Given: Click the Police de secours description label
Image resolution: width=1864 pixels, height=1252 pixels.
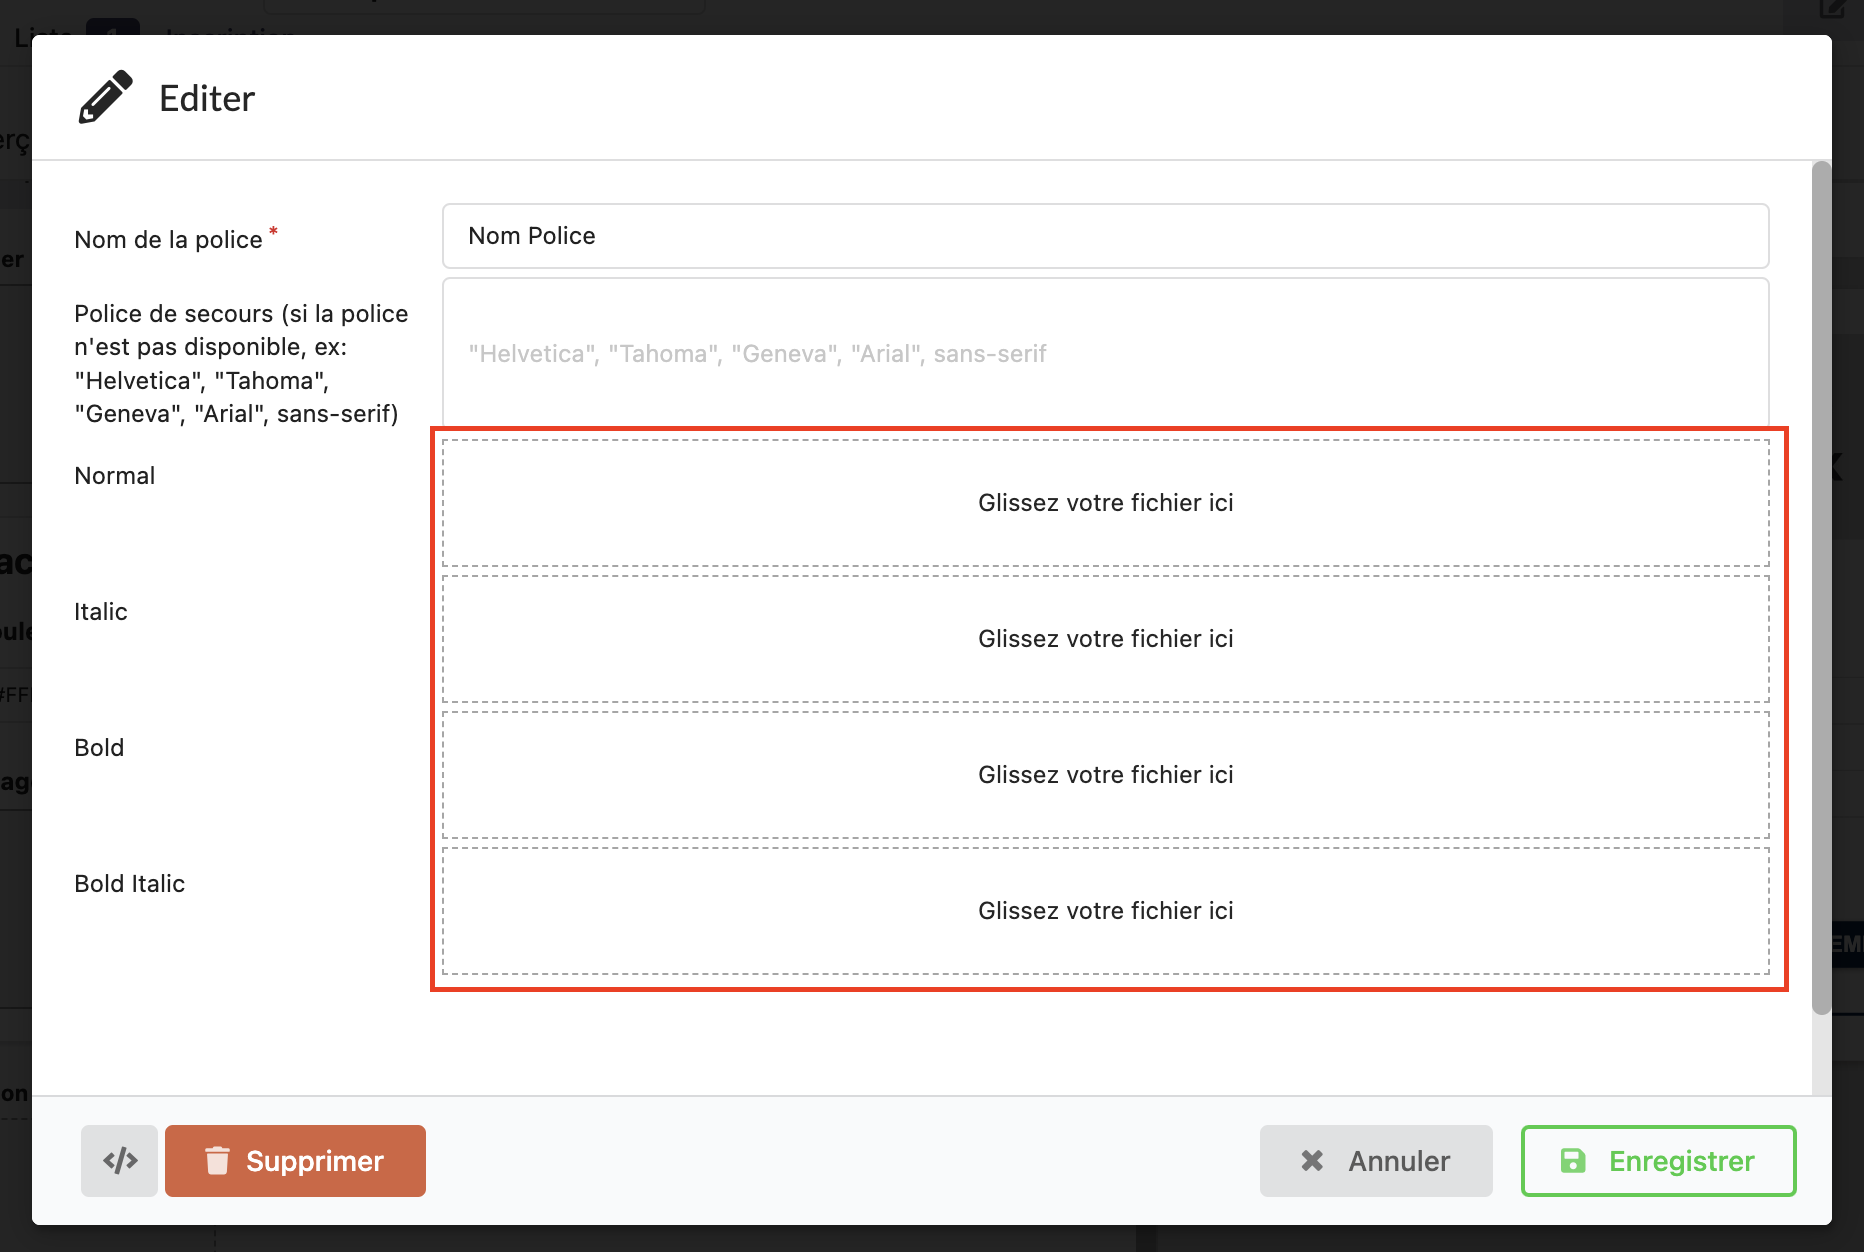Looking at the screenshot, I should tap(241, 364).
